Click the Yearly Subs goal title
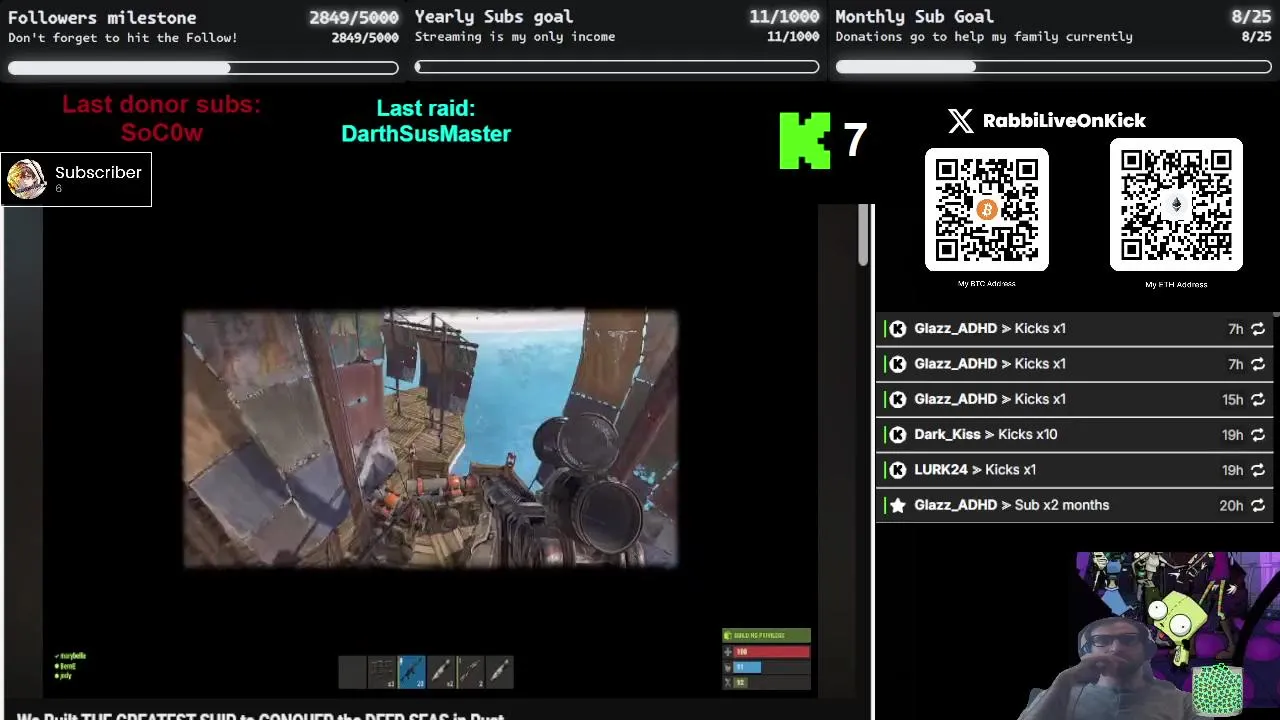This screenshot has height=720, width=1280. tap(494, 17)
